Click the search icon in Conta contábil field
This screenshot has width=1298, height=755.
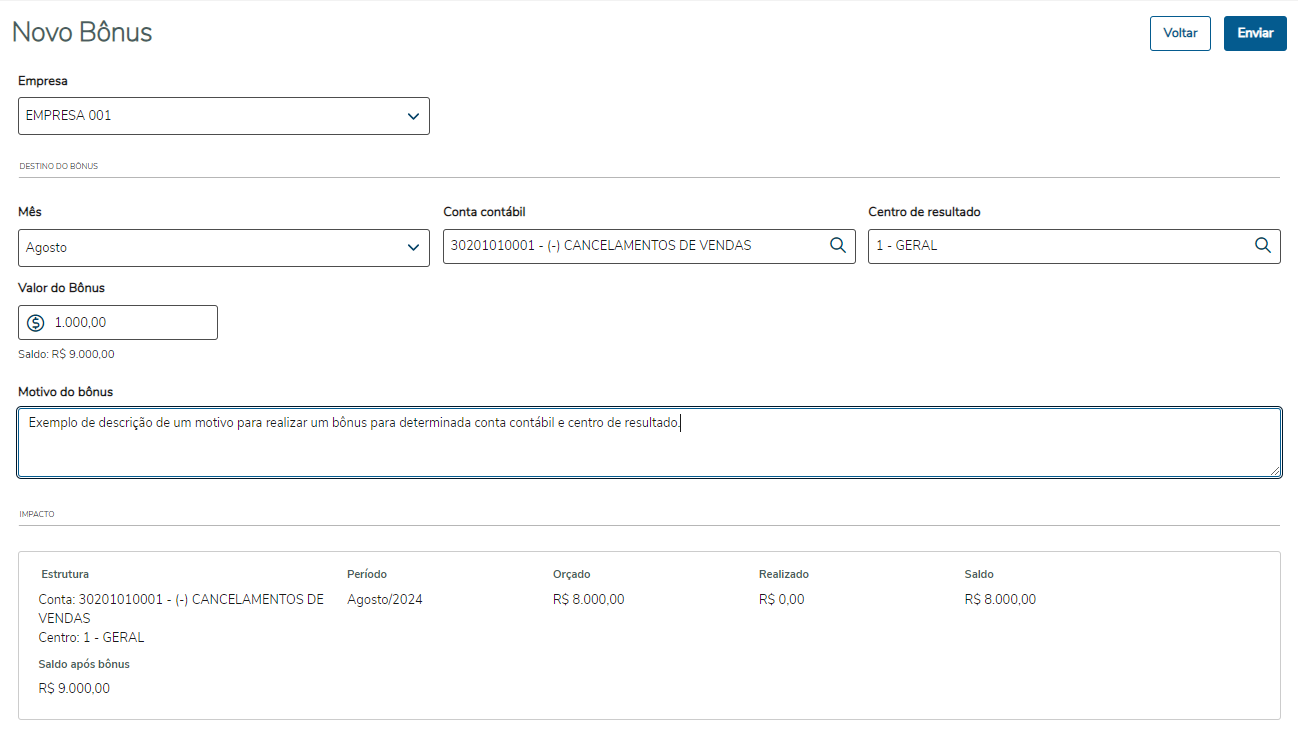[x=838, y=246]
